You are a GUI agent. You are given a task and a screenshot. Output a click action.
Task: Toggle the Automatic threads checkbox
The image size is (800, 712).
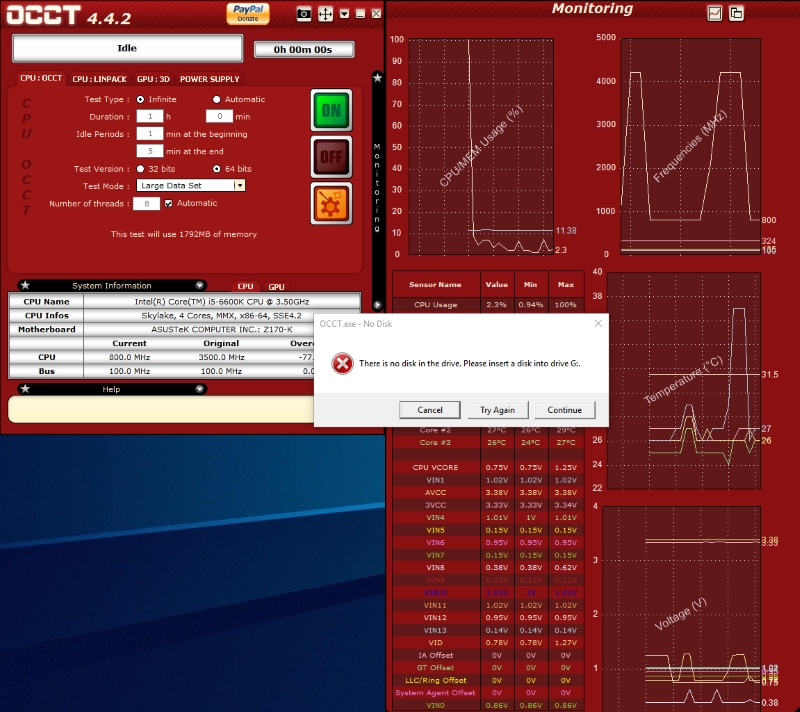pos(168,204)
